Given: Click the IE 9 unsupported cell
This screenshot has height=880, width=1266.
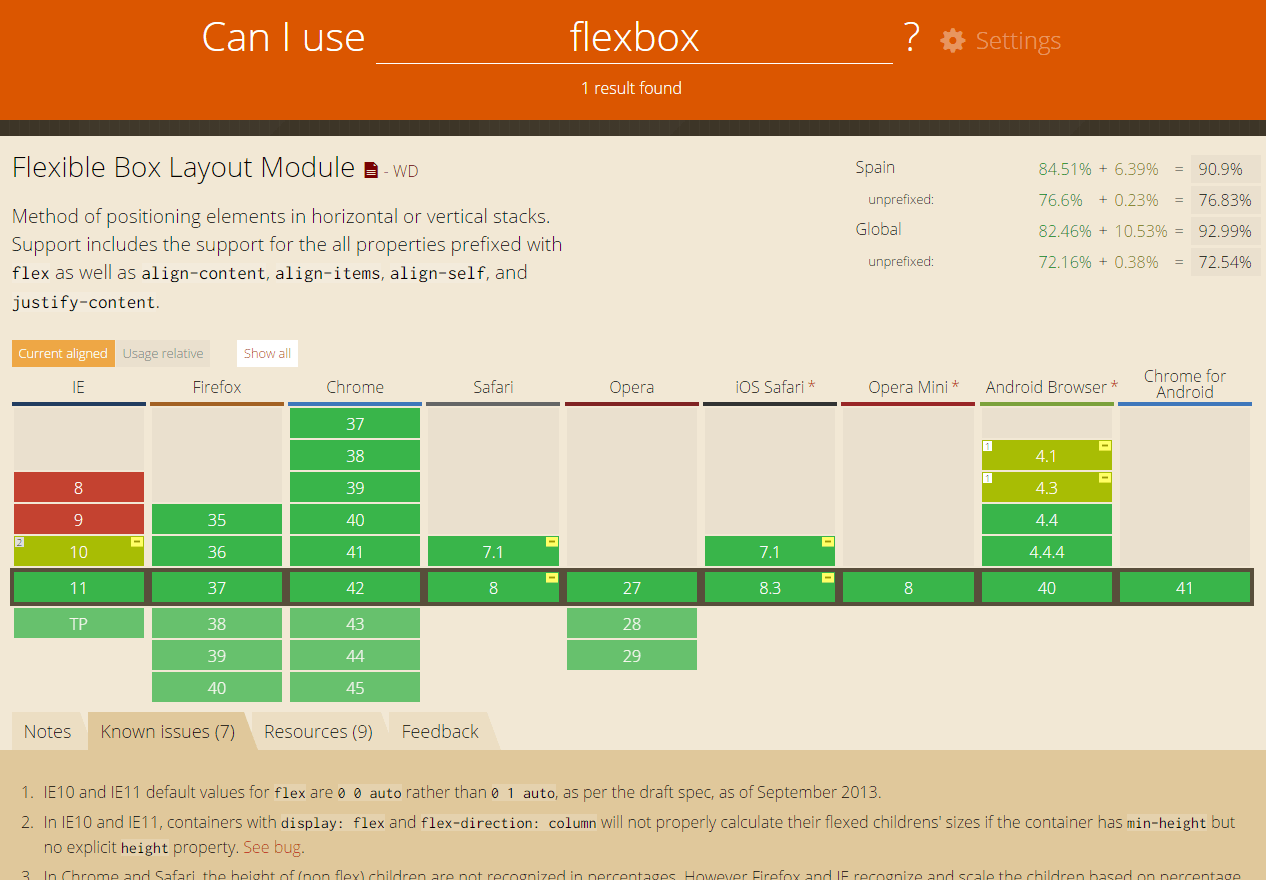Looking at the screenshot, I should (x=79, y=519).
